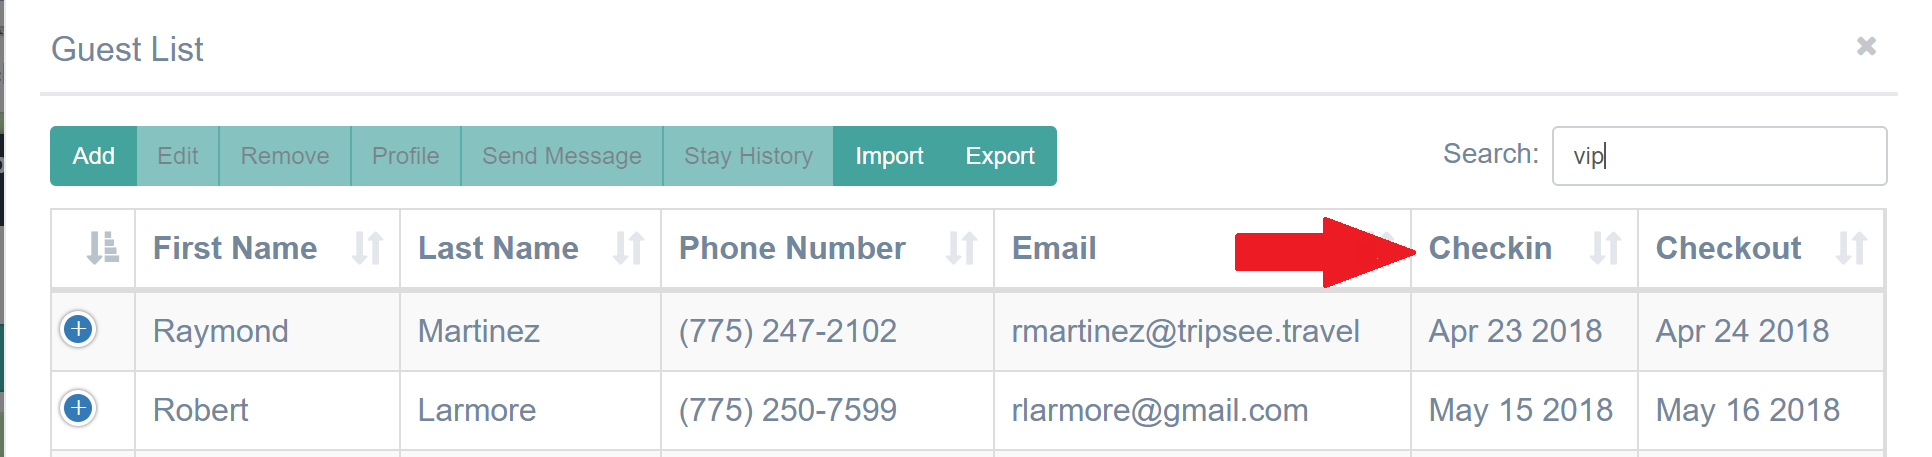This screenshot has width=1932, height=457.
Task: Import a guest list
Action: pos(889,156)
